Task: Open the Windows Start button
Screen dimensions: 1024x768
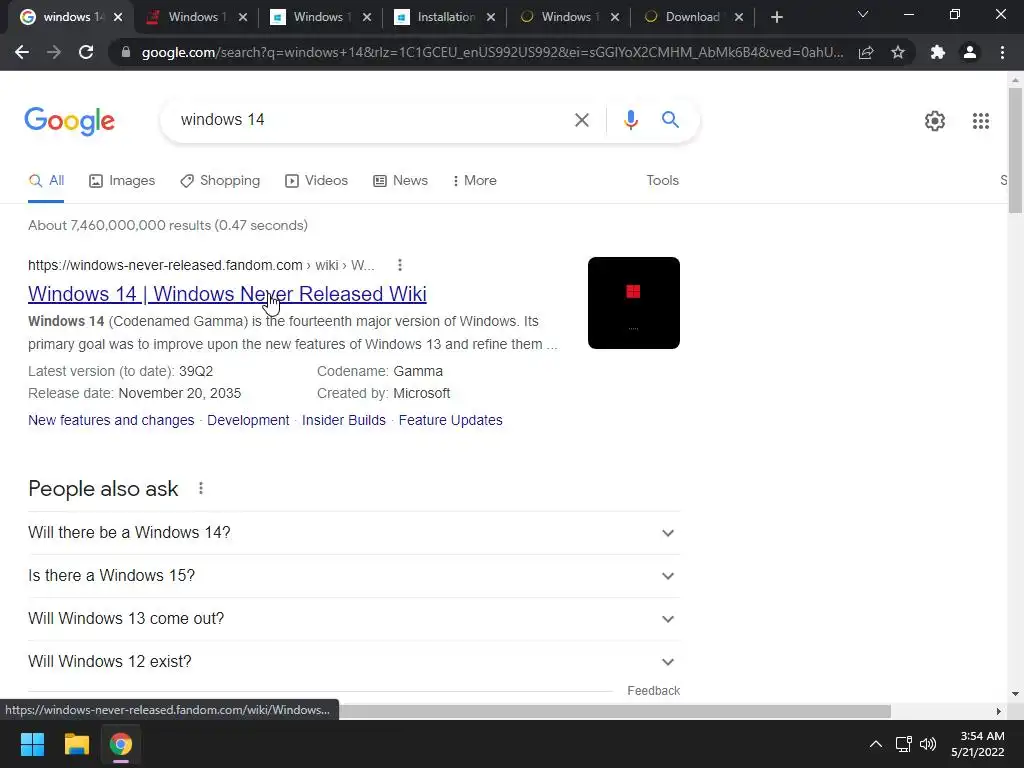Action: (32, 744)
